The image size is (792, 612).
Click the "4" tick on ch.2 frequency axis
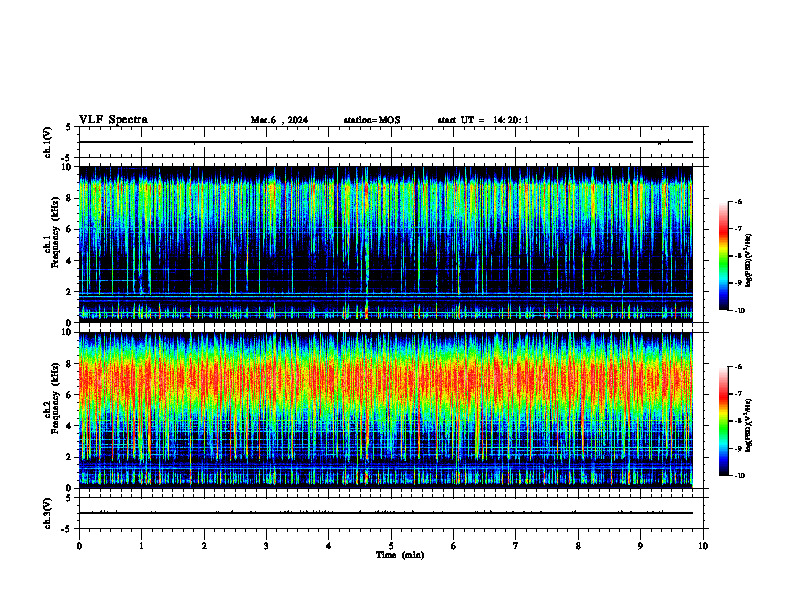pyautogui.click(x=69, y=426)
